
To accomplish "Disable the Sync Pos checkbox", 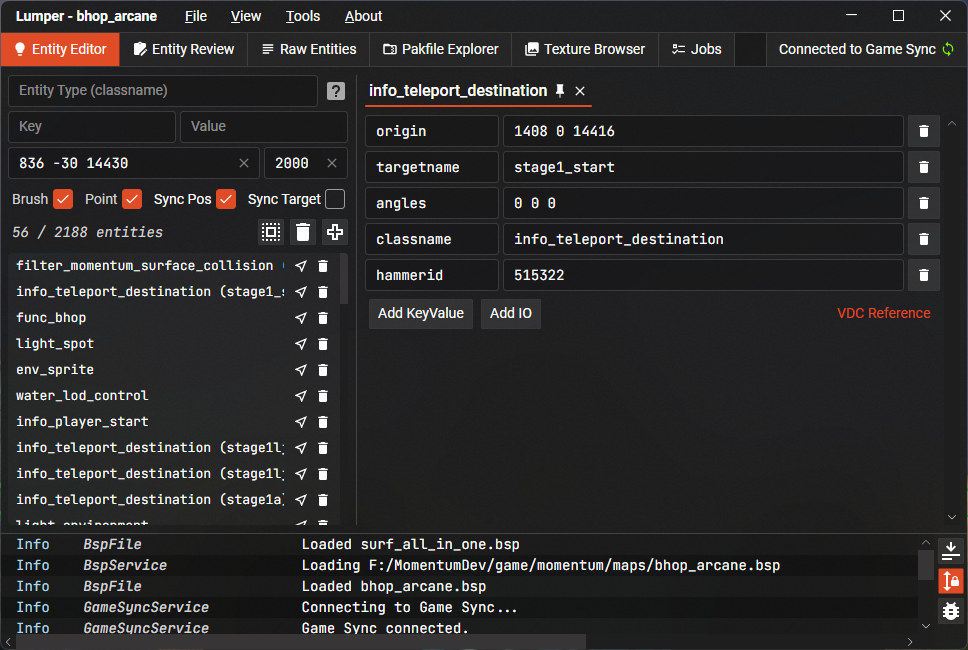I will click(226, 199).
